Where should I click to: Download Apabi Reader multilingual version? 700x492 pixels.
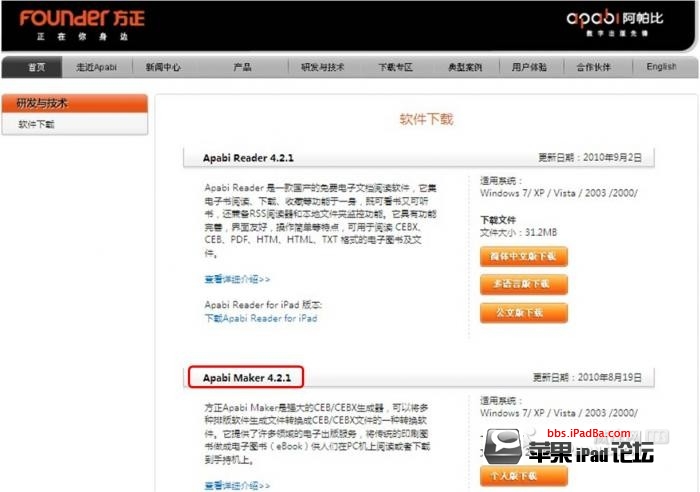[524, 284]
